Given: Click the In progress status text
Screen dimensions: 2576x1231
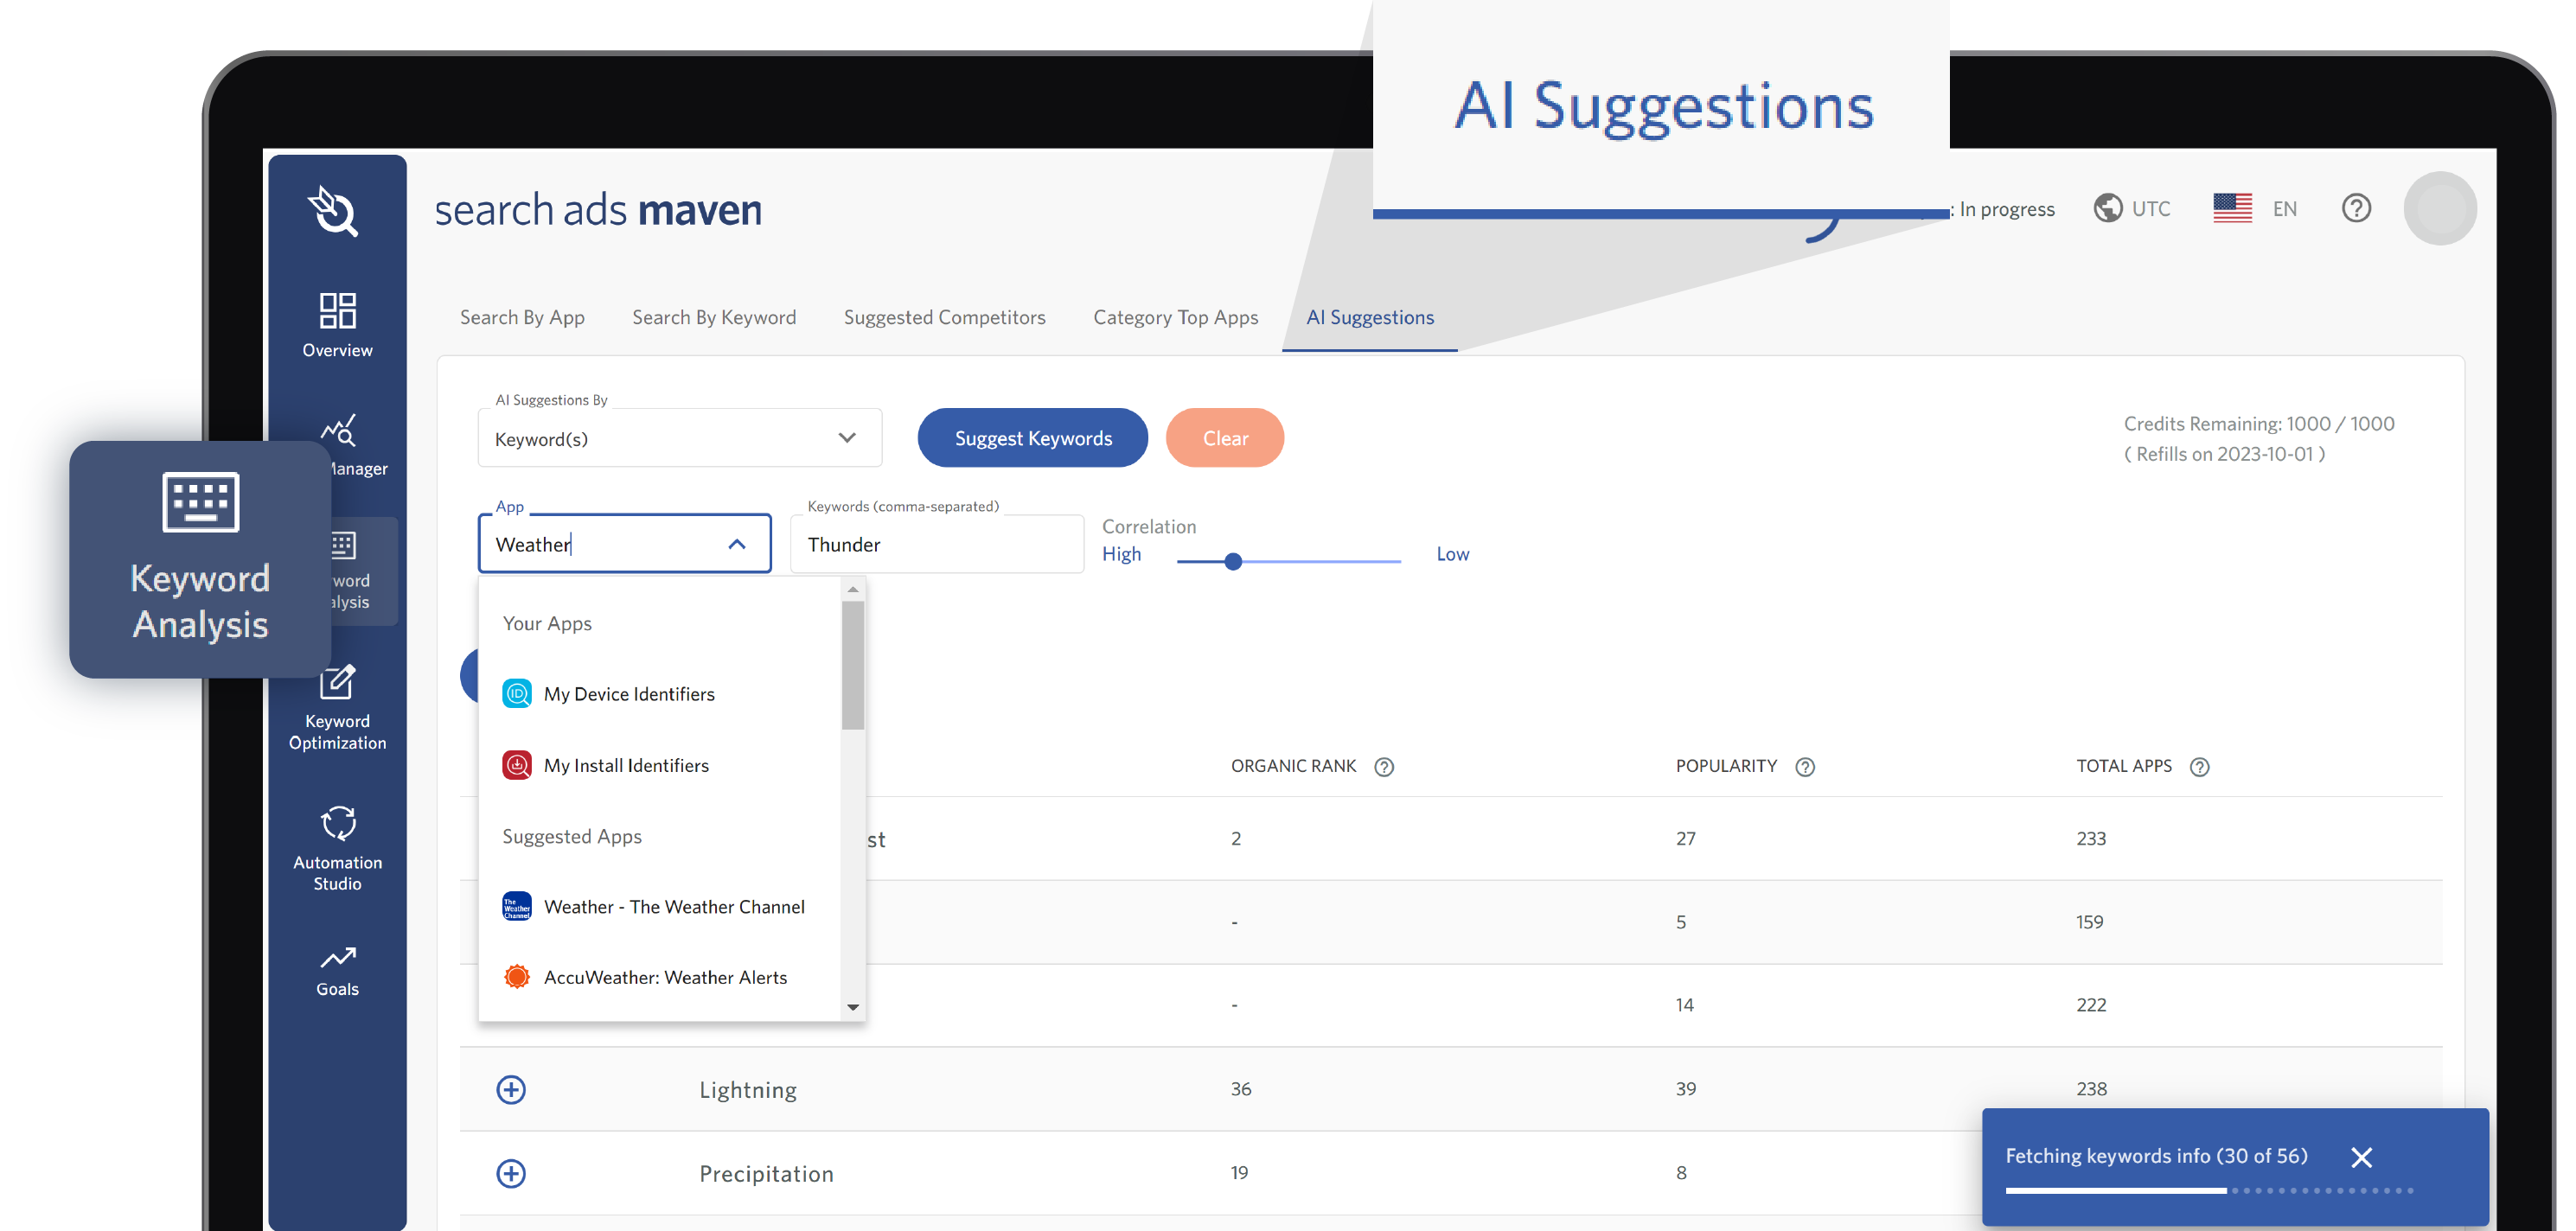Looking at the screenshot, I should (2007, 209).
